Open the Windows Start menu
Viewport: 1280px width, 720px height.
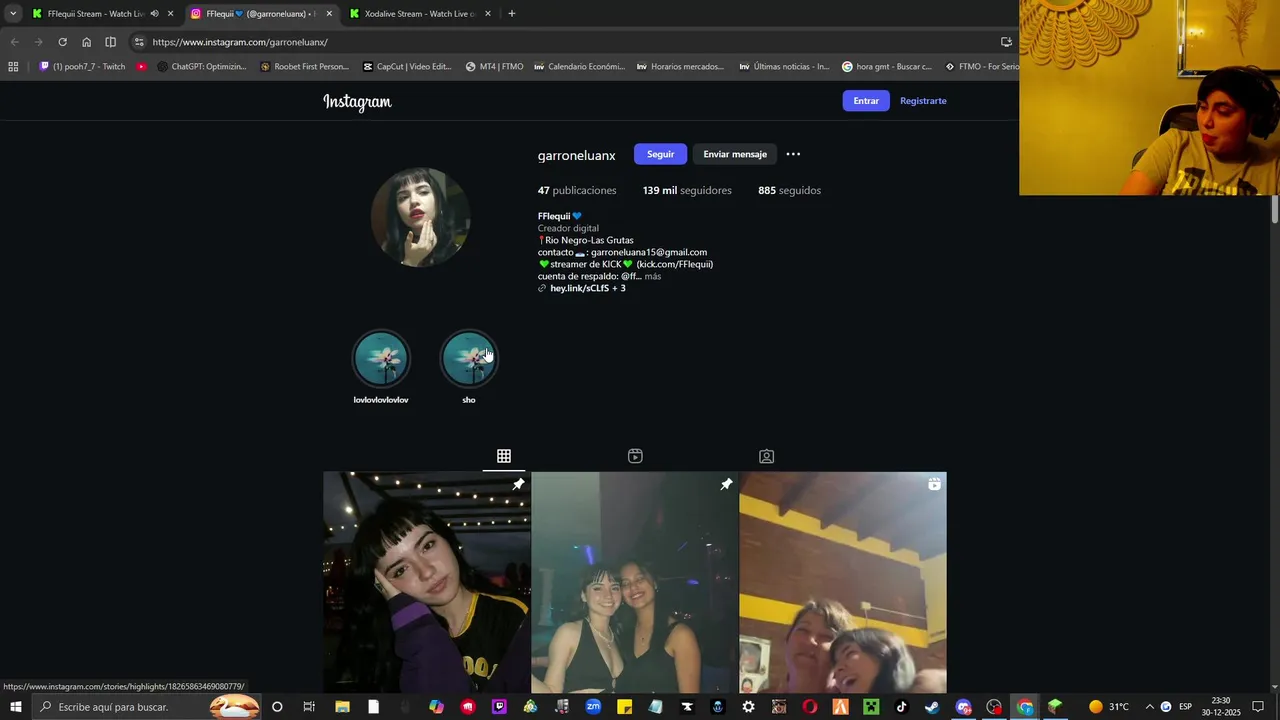tap(15, 707)
